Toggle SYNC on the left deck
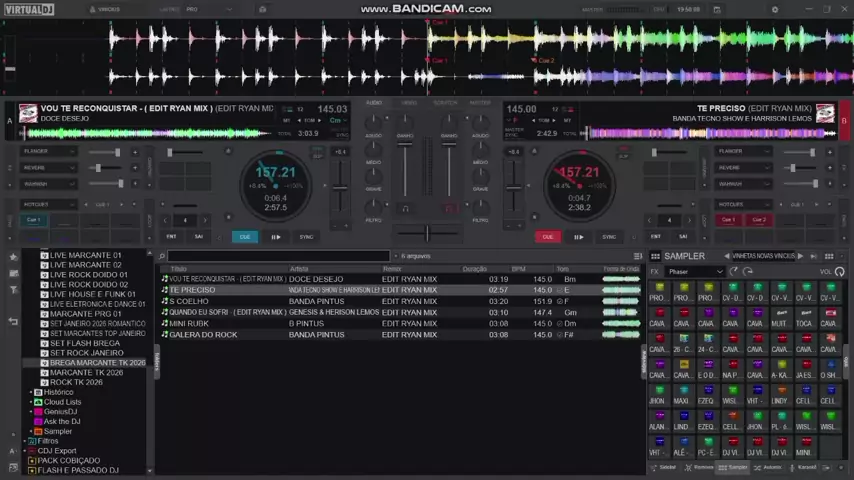This screenshot has width=854, height=480. tap(306, 237)
